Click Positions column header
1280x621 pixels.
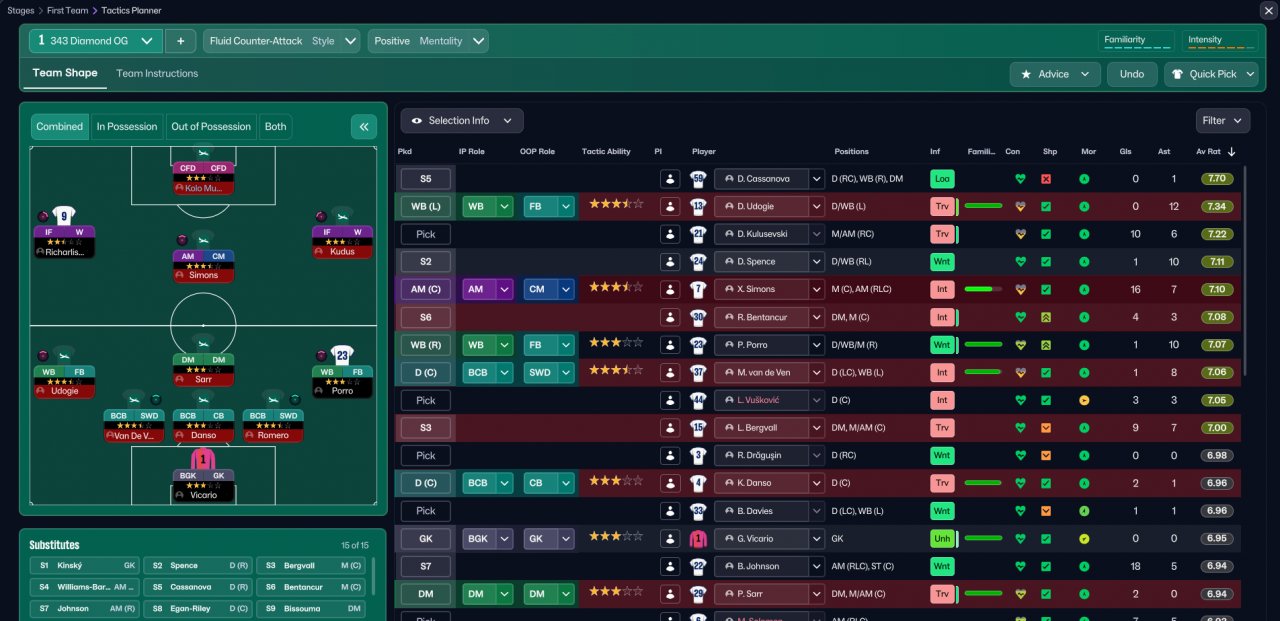click(x=852, y=152)
